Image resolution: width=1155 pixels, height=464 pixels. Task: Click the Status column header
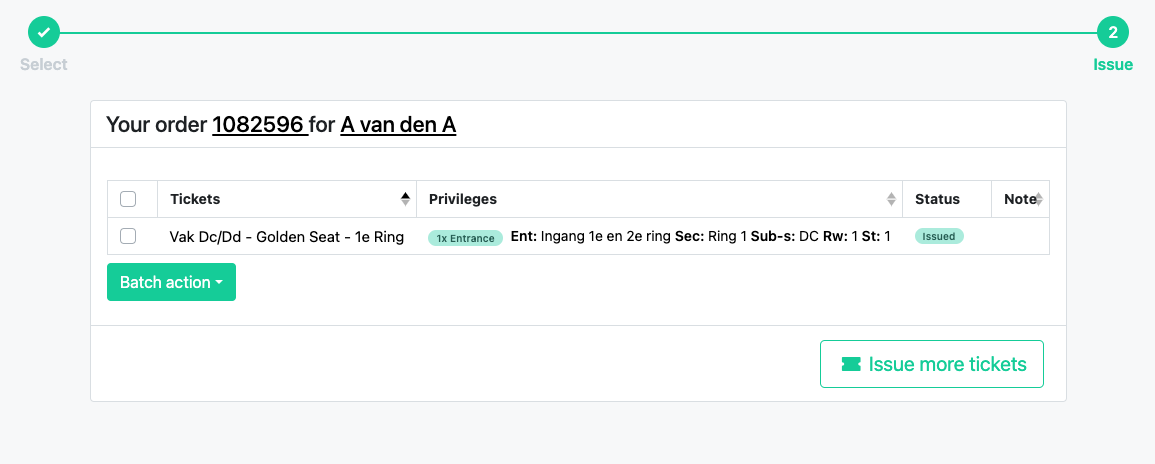[x=947, y=199]
